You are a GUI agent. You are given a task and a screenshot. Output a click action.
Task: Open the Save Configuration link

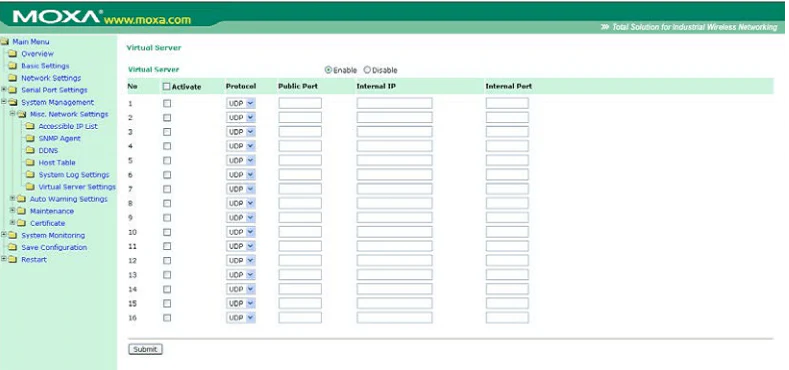click(x=54, y=248)
